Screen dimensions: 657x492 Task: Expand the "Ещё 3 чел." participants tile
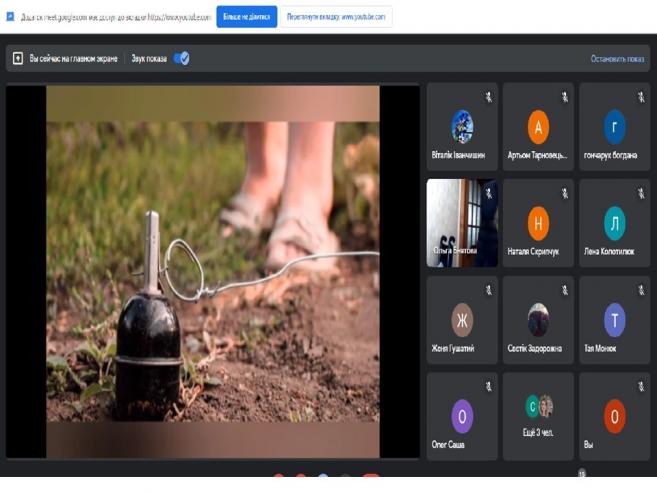538,416
